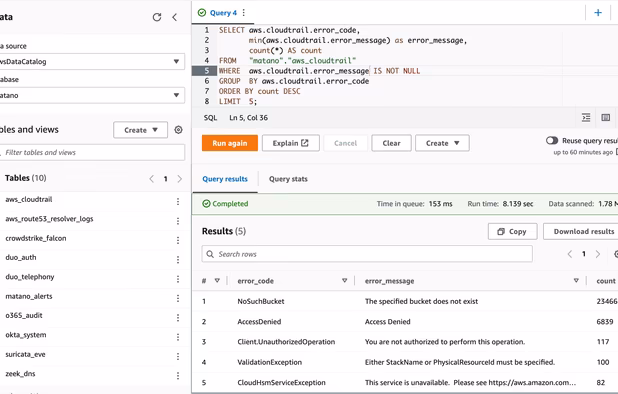Go to next tables page

[180, 178]
